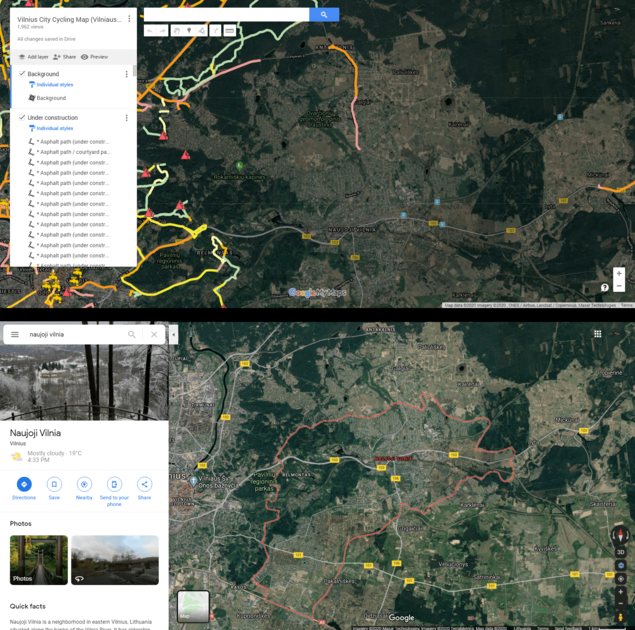Click the Send to your phone icon
The image size is (635, 630).
114,484
